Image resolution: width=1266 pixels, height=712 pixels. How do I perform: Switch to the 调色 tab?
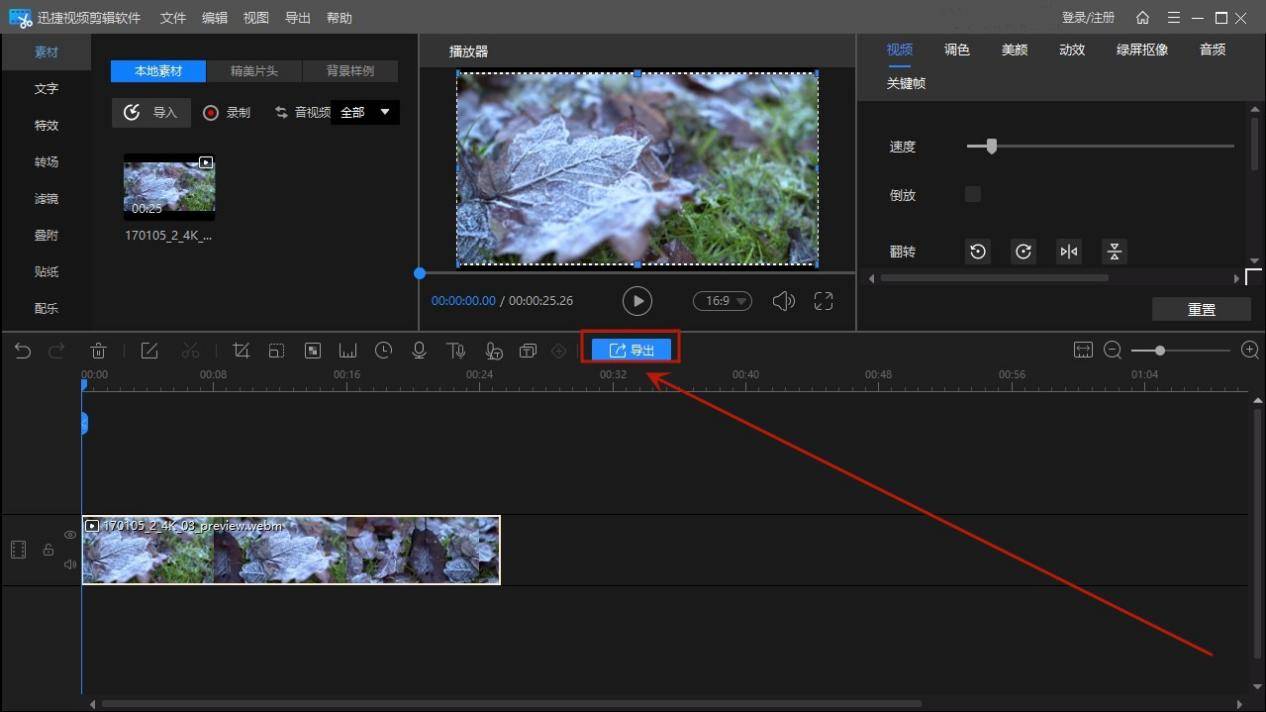(x=957, y=50)
